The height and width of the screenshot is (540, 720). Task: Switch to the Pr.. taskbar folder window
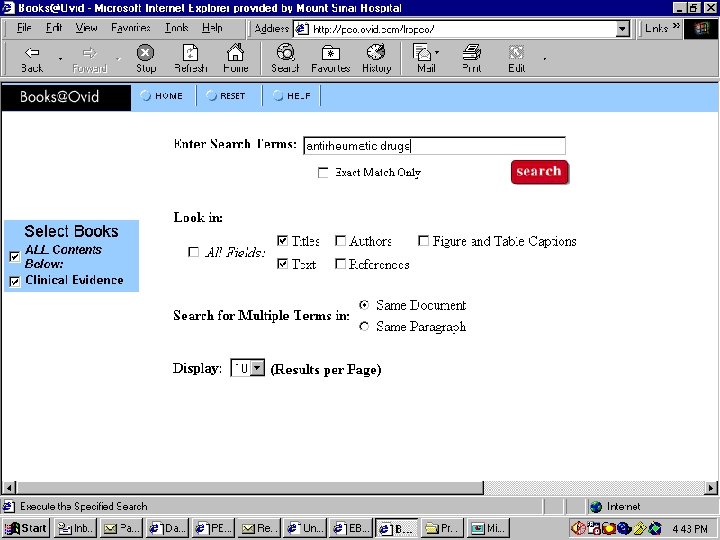coord(442,529)
